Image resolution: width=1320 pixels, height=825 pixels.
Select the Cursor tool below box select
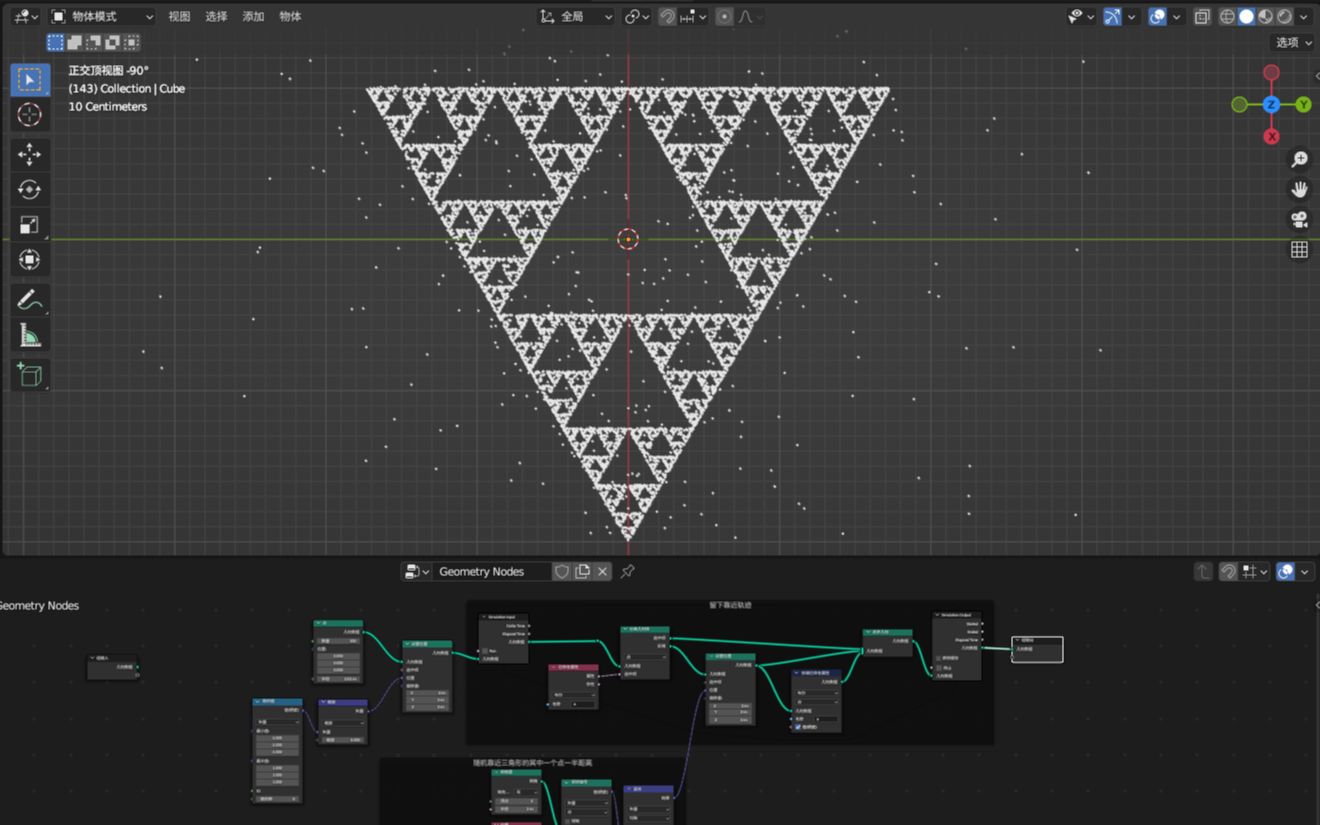pyautogui.click(x=30, y=115)
